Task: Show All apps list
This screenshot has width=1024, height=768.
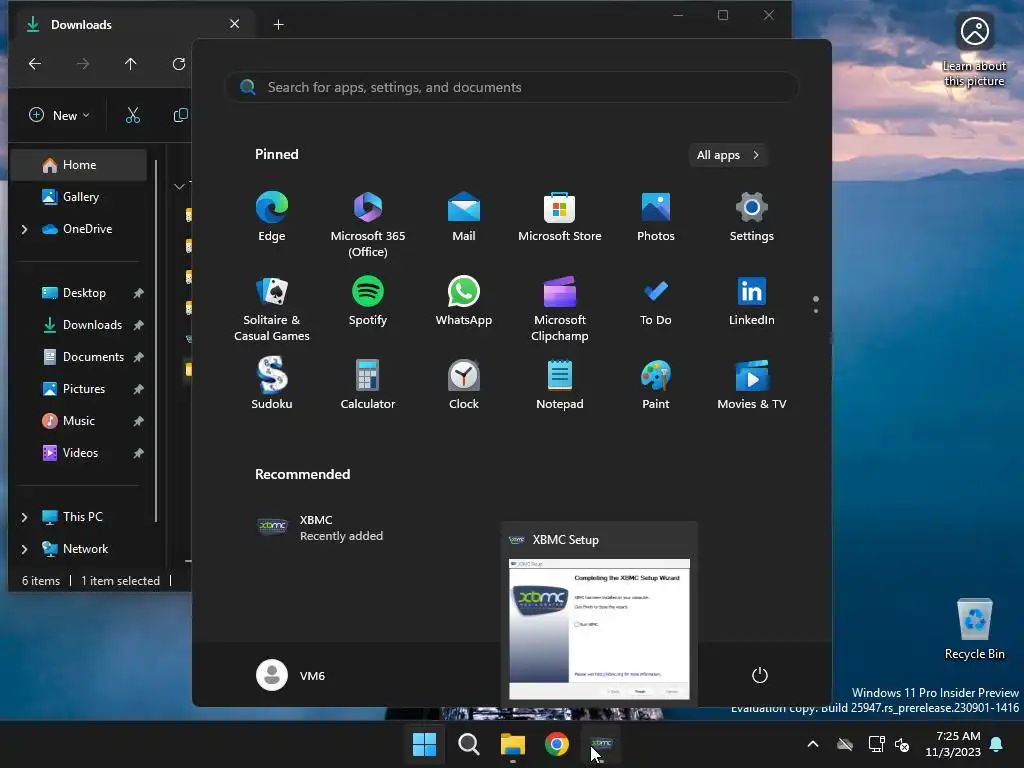Action: 728,155
